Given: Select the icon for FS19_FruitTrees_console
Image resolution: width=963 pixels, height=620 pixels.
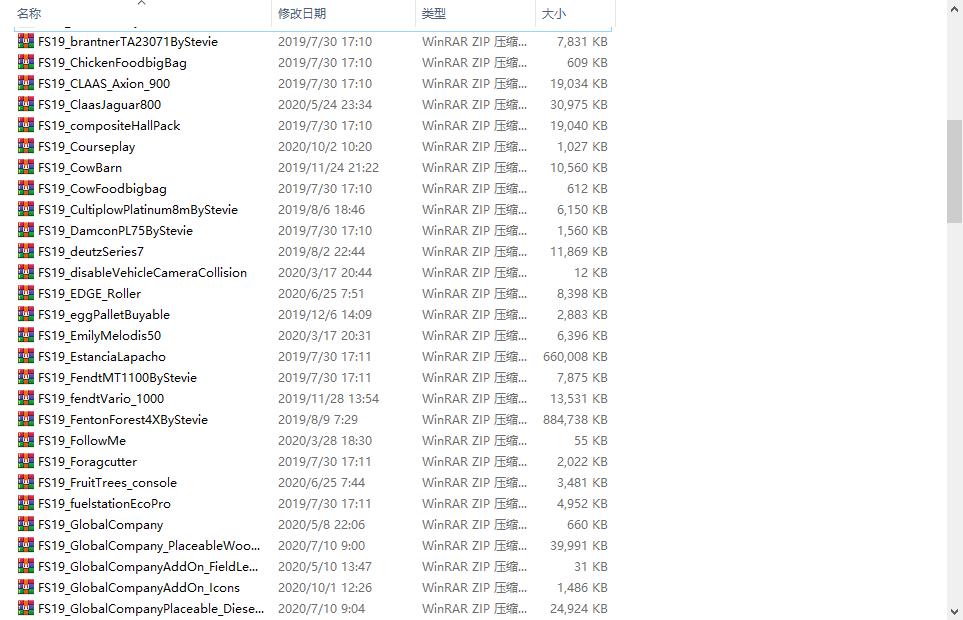Looking at the screenshot, I should tap(25, 483).
